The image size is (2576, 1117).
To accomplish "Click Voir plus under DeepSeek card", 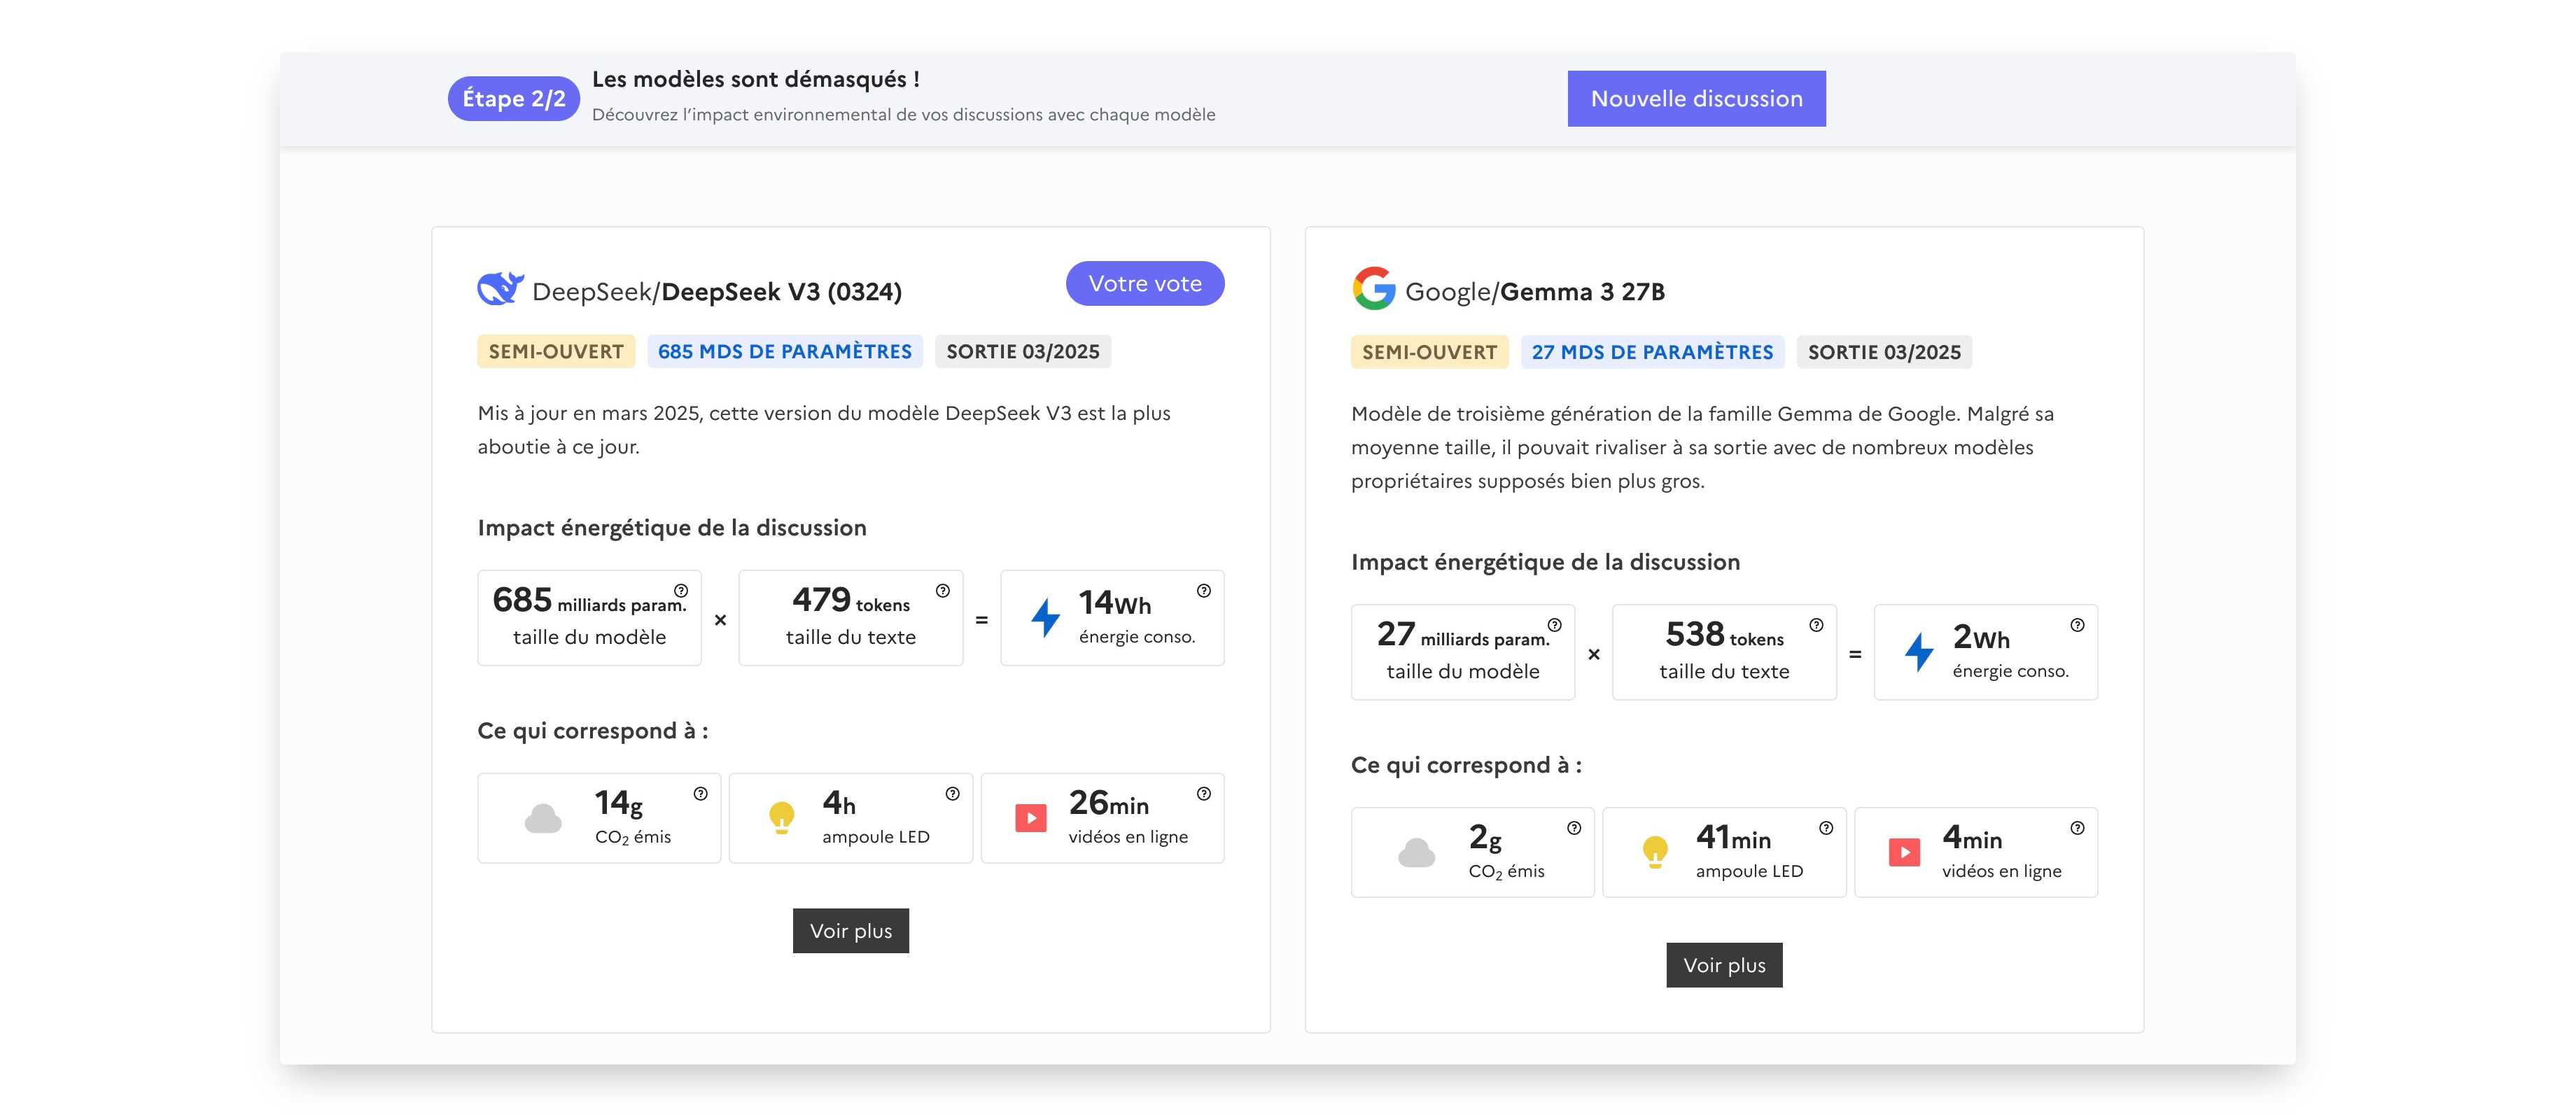I will coord(850,930).
